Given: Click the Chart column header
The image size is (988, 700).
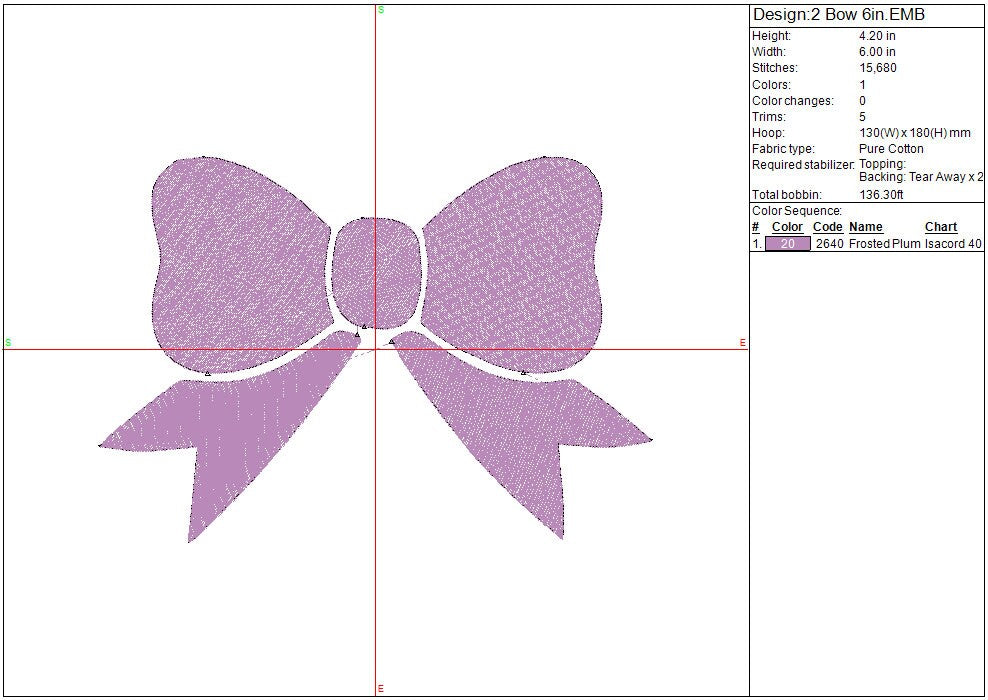Looking at the screenshot, I should click(941, 228).
